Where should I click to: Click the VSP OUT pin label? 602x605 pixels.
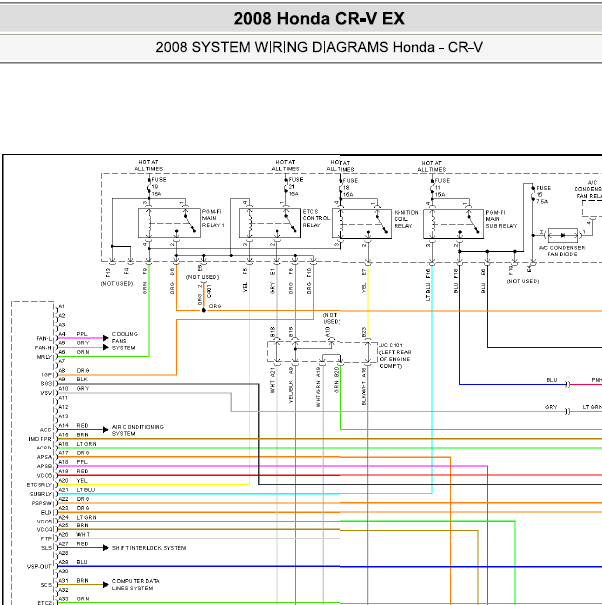coord(39,566)
